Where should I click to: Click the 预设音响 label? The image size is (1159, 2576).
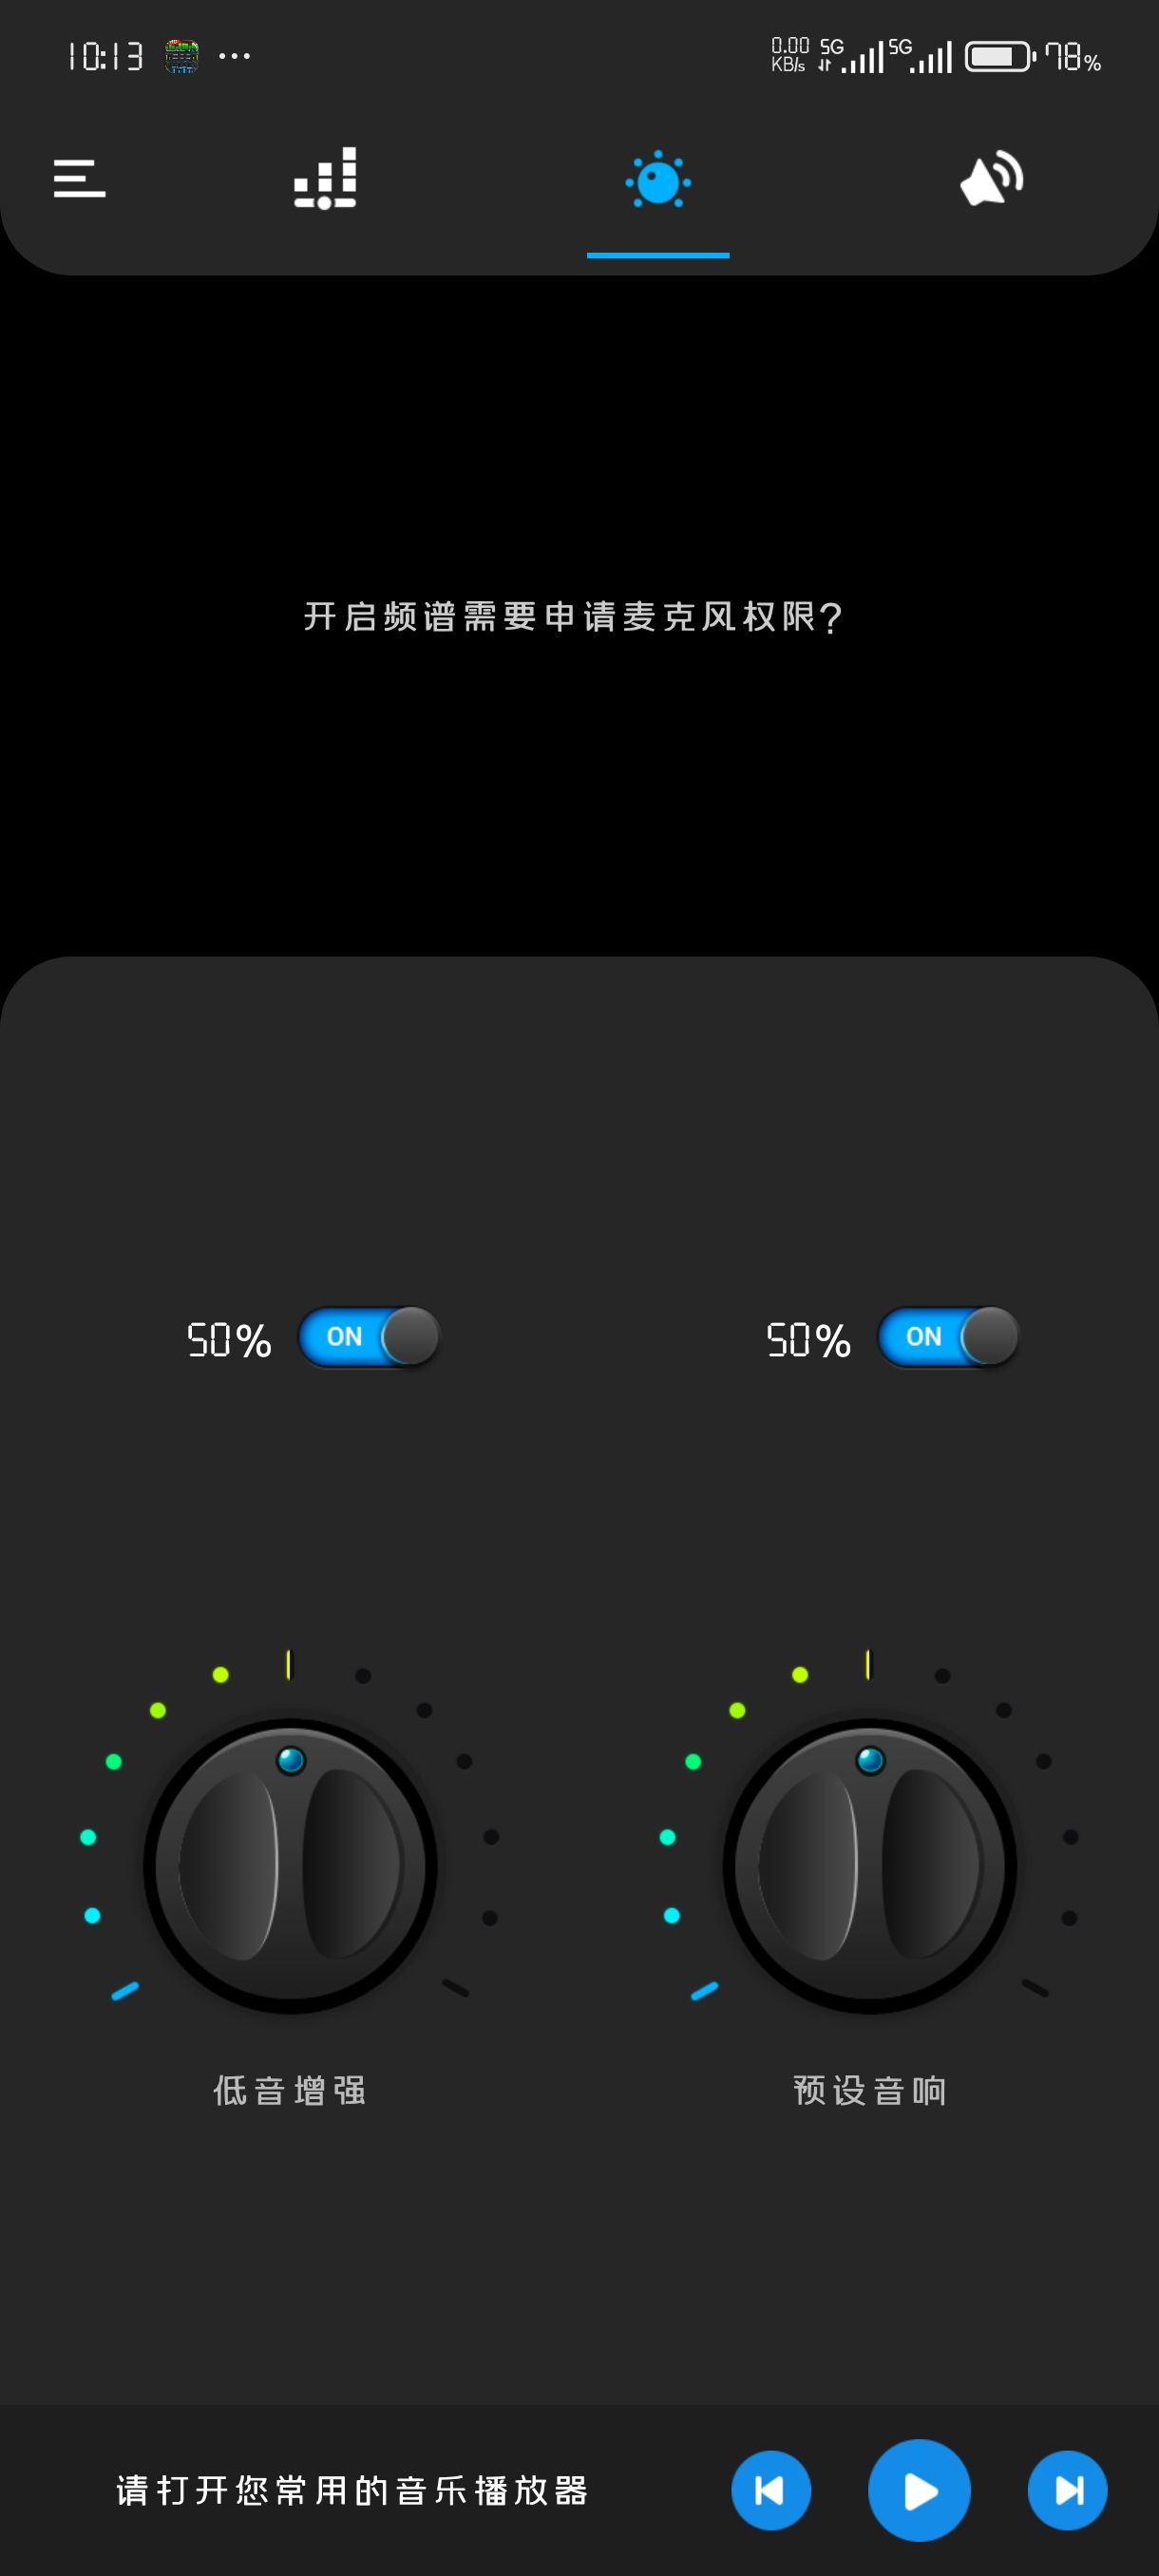869,2090
